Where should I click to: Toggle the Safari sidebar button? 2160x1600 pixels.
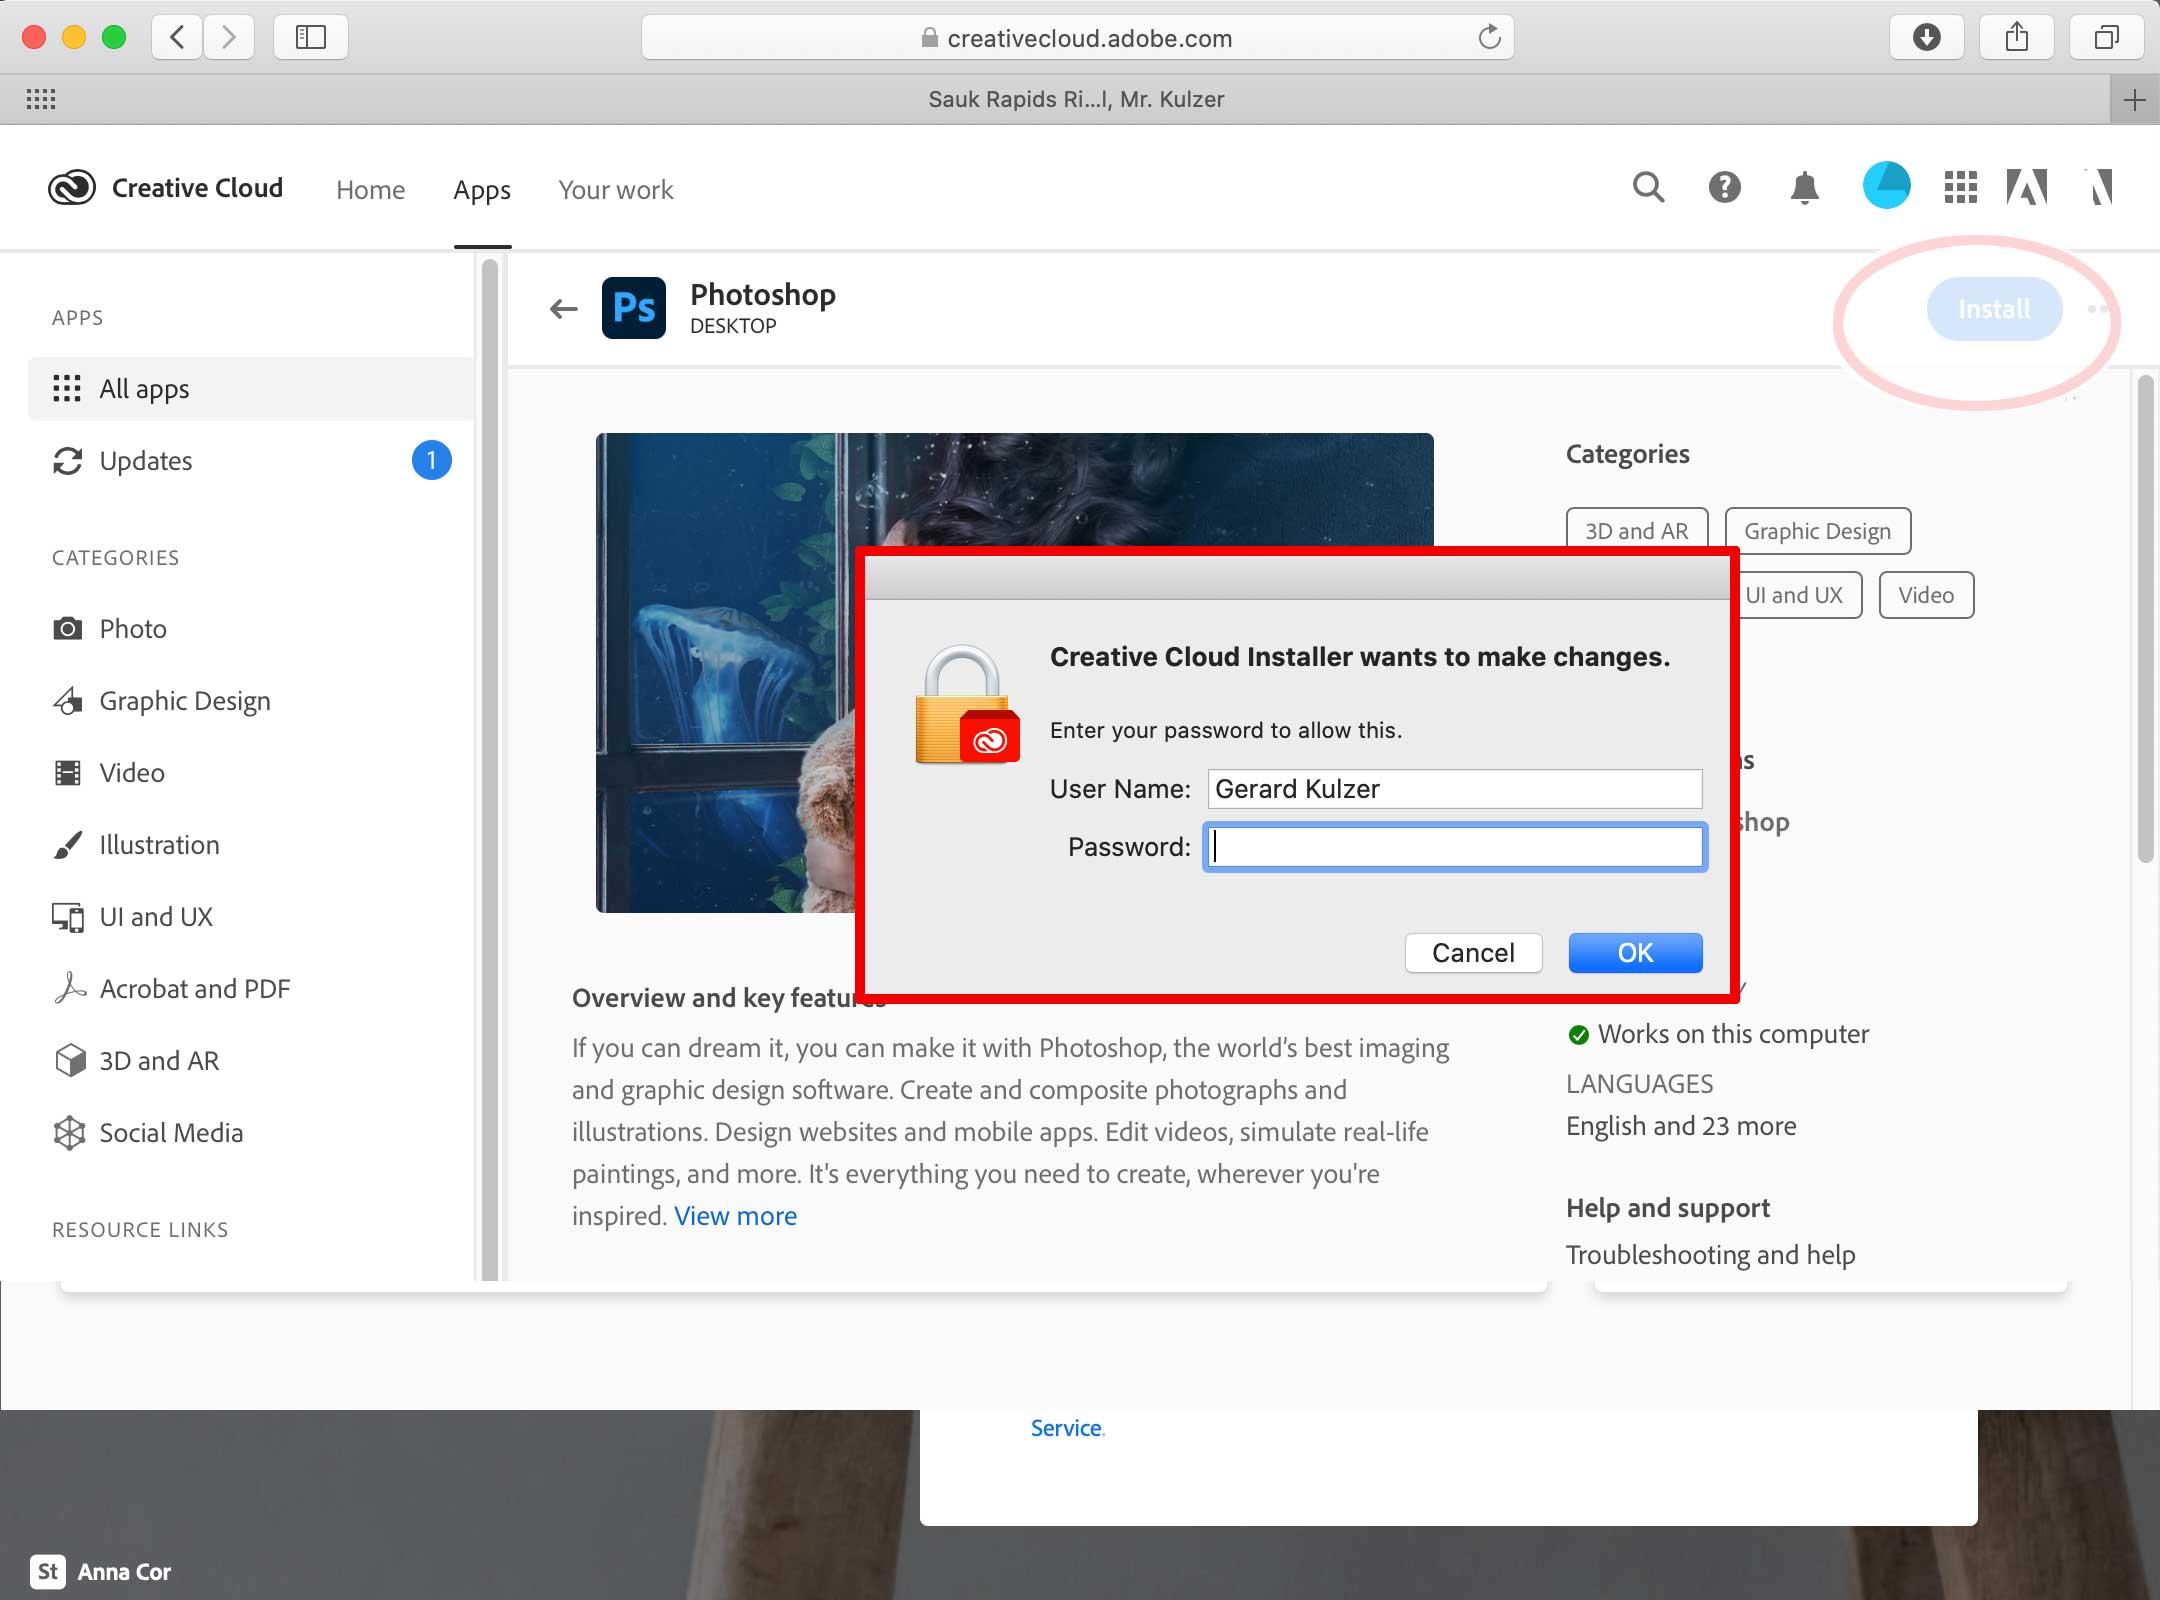click(x=311, y=38)
